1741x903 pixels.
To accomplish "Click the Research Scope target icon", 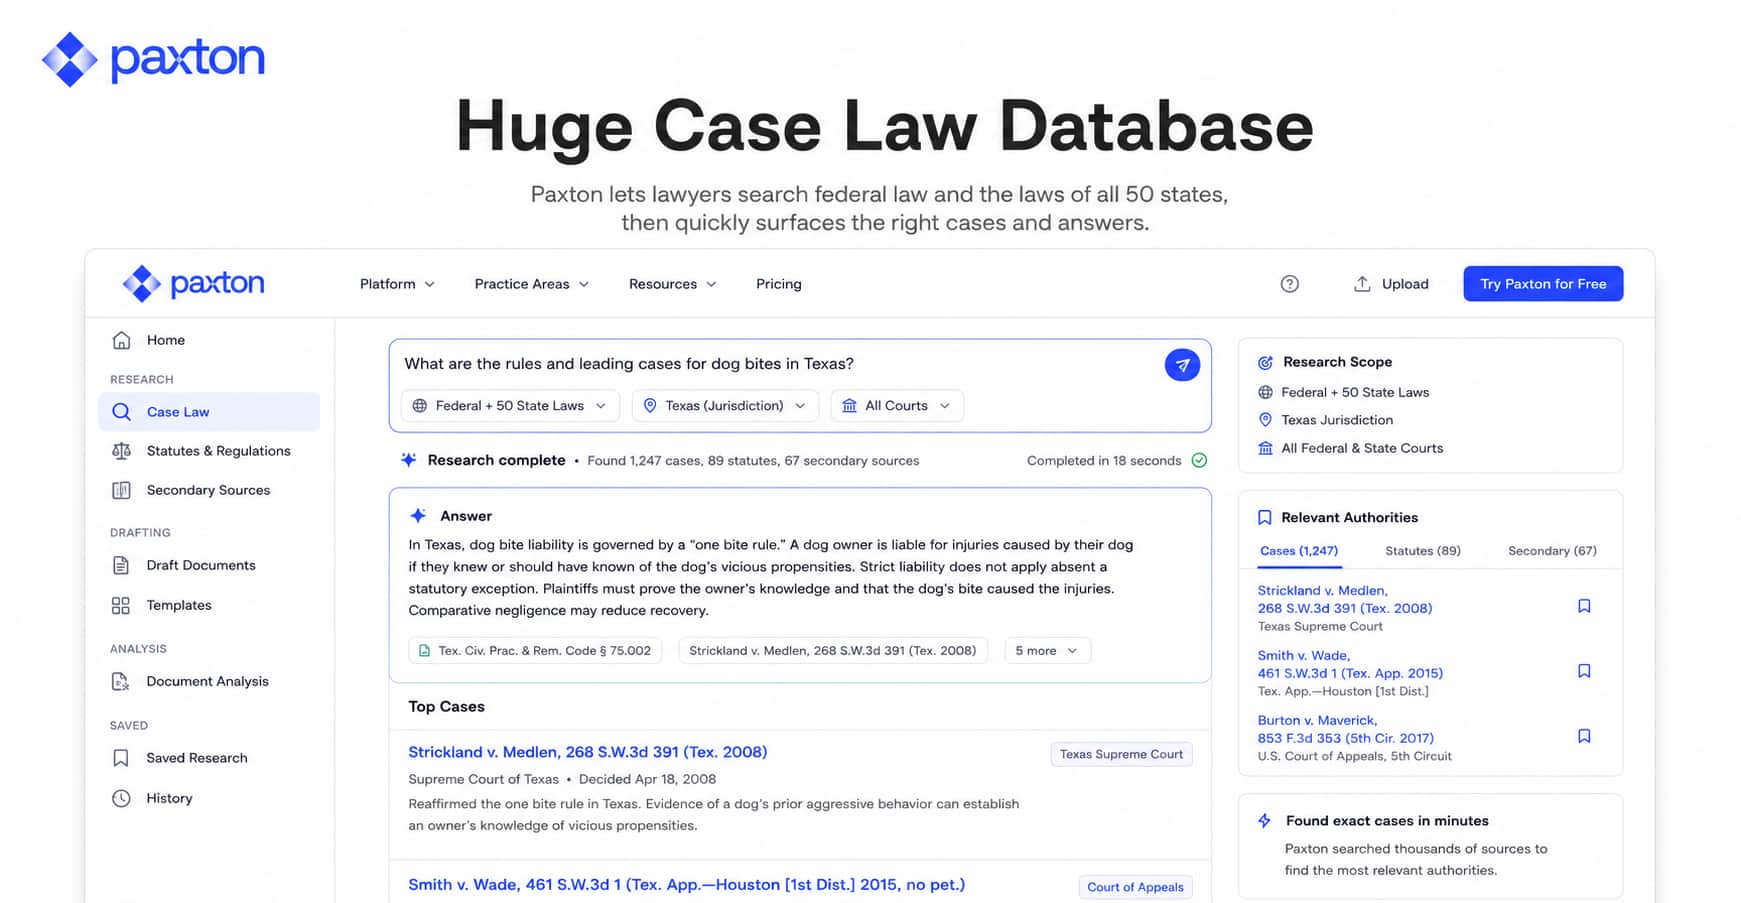I will coord(1265,362).
